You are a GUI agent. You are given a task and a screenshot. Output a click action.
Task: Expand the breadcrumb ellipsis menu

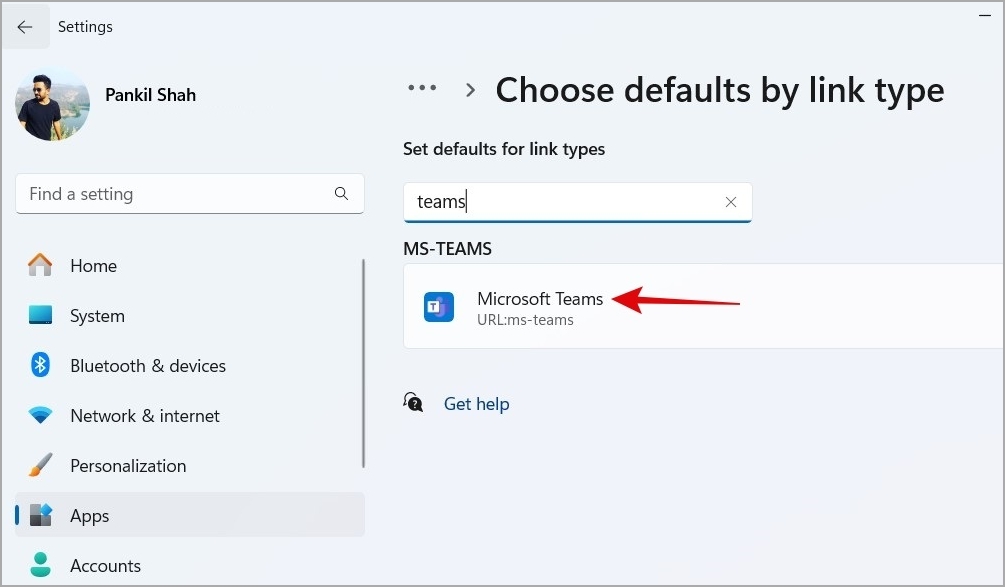(x=422, y=88)
